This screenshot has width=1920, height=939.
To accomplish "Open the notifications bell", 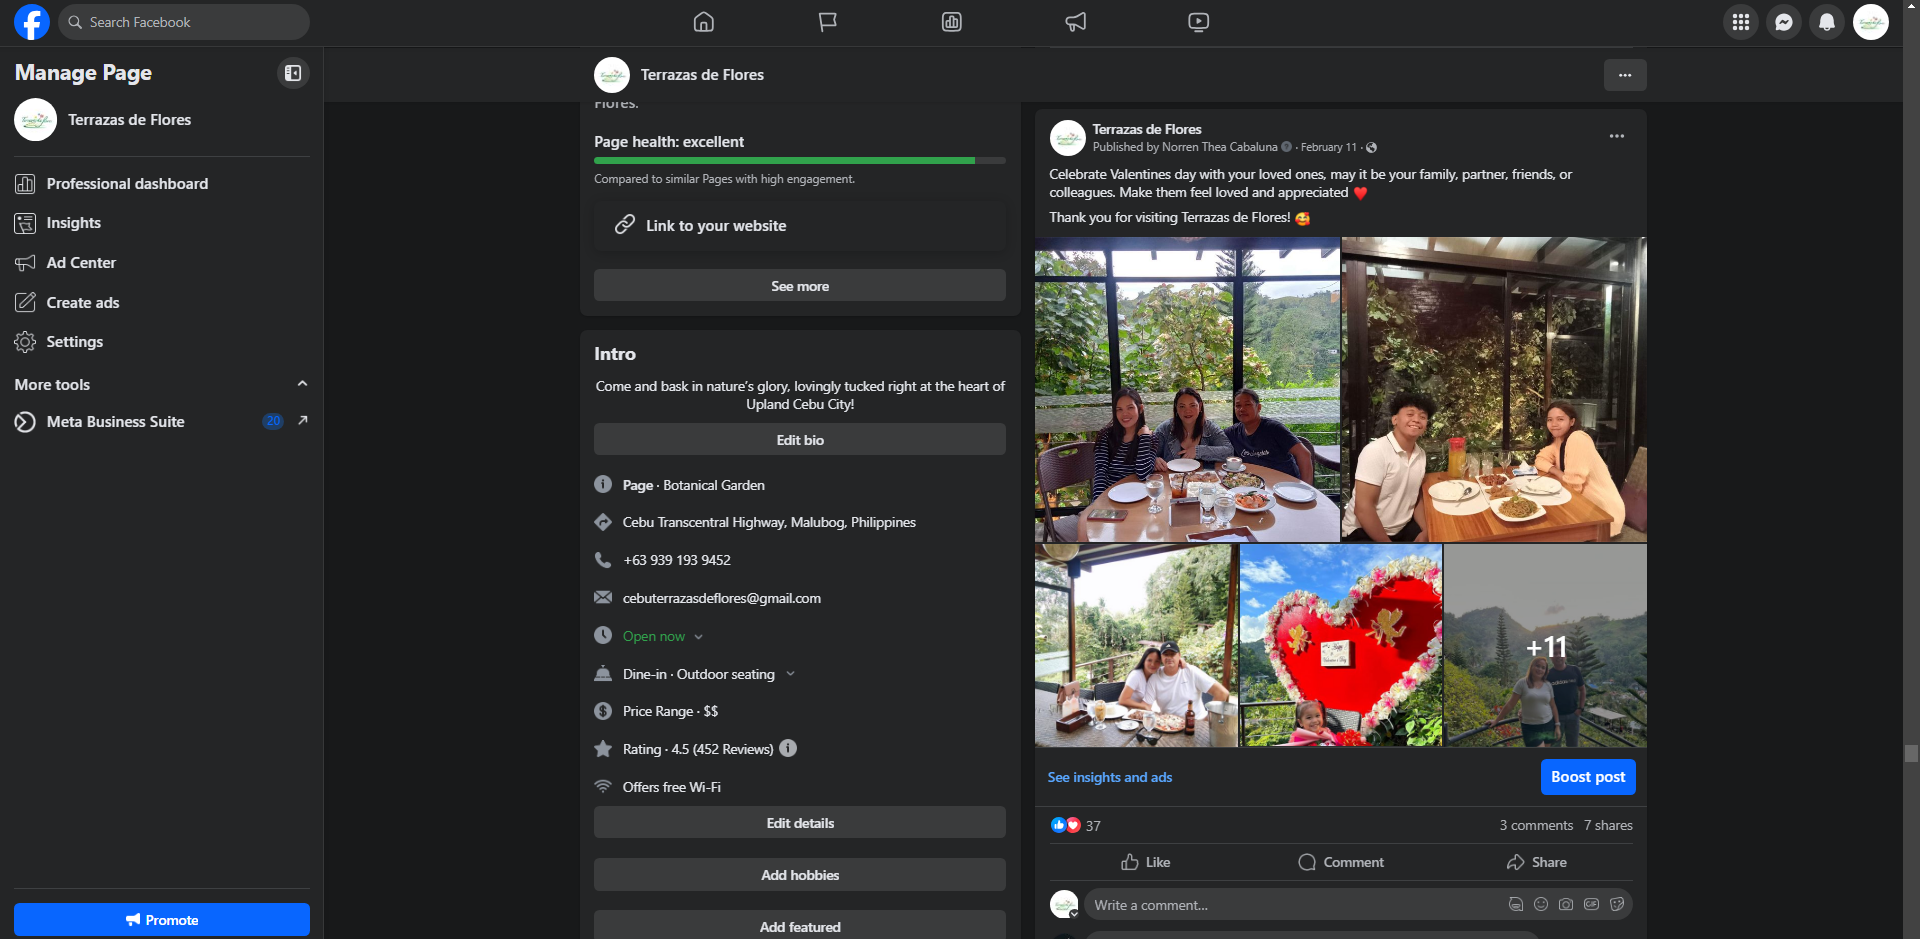I will coord(1827,22).
